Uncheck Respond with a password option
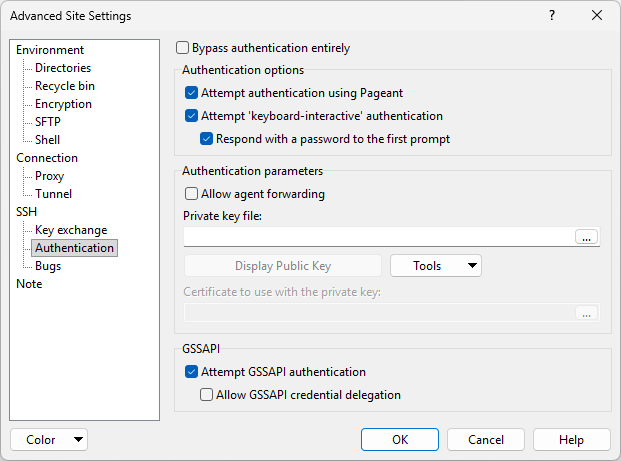Image resolution: width=621 pixels, height=461 pixels. pyautogui.click(x=207, y=139)
